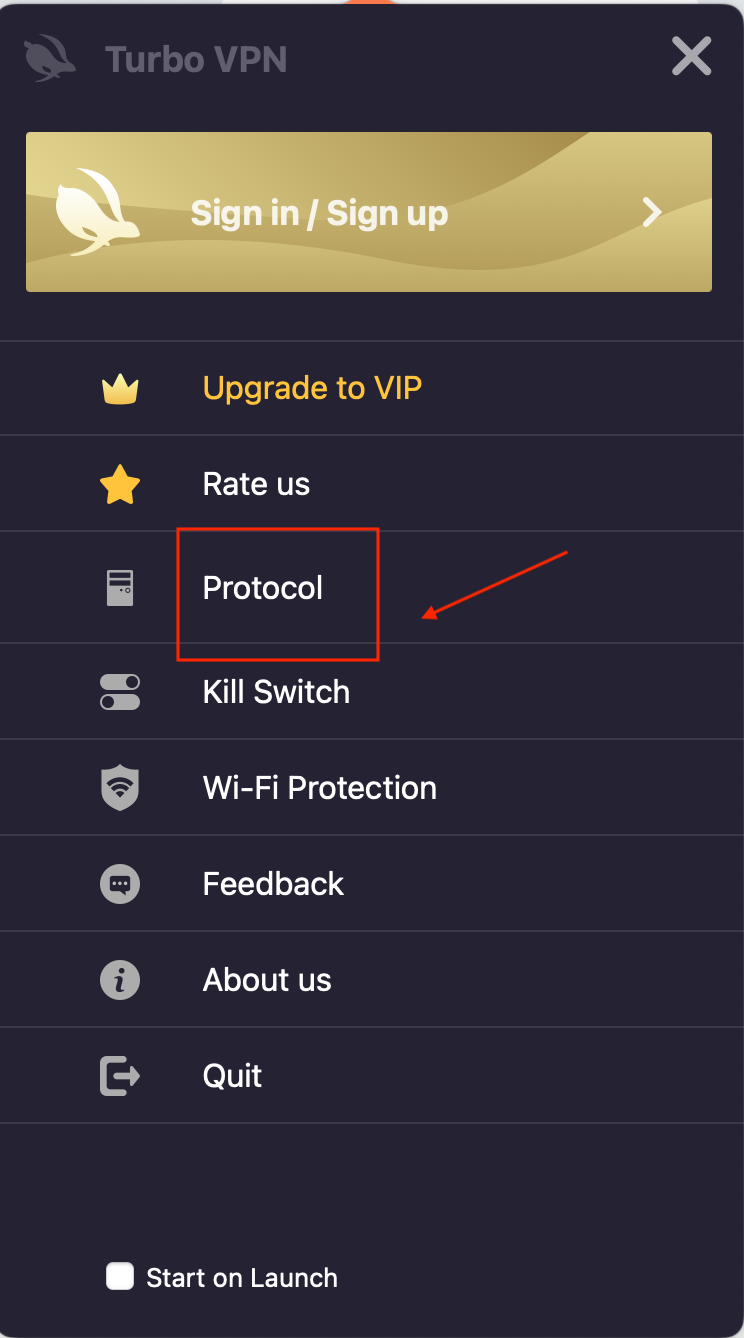
Task: Click the Quit exit-door icon
Action: coord(120,1076)
